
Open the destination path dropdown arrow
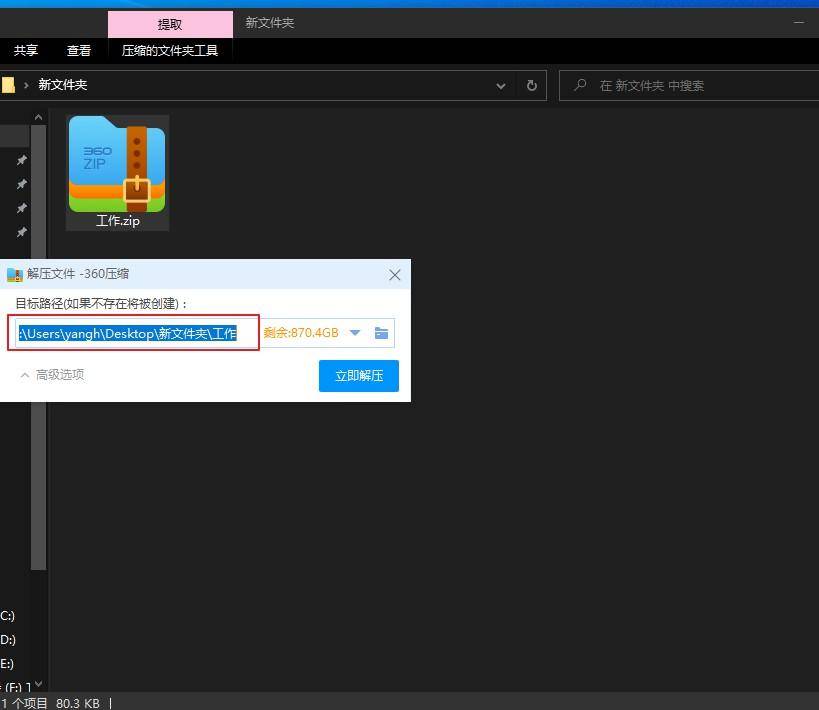pos(355,333)
